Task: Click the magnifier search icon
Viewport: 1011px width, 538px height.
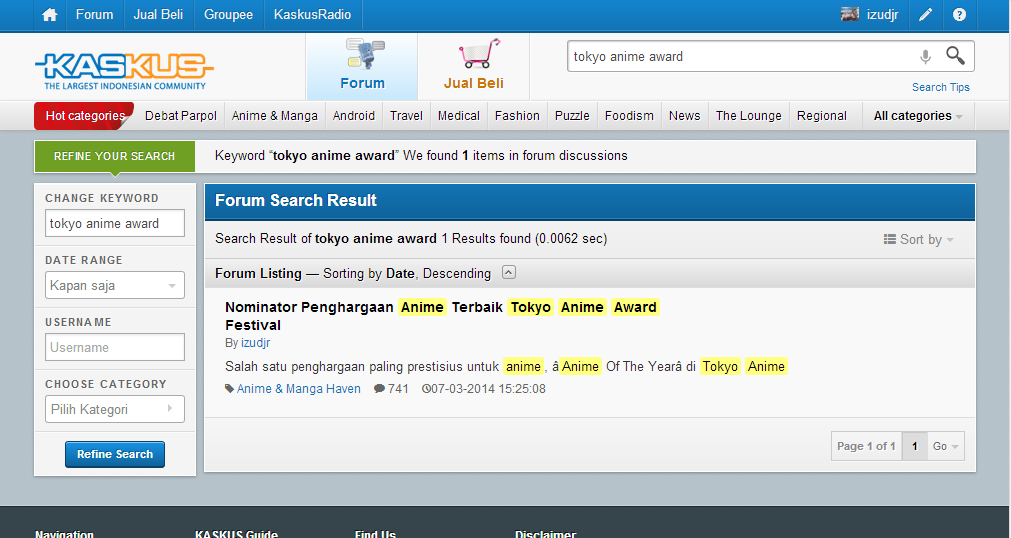Action: point(956,56)
